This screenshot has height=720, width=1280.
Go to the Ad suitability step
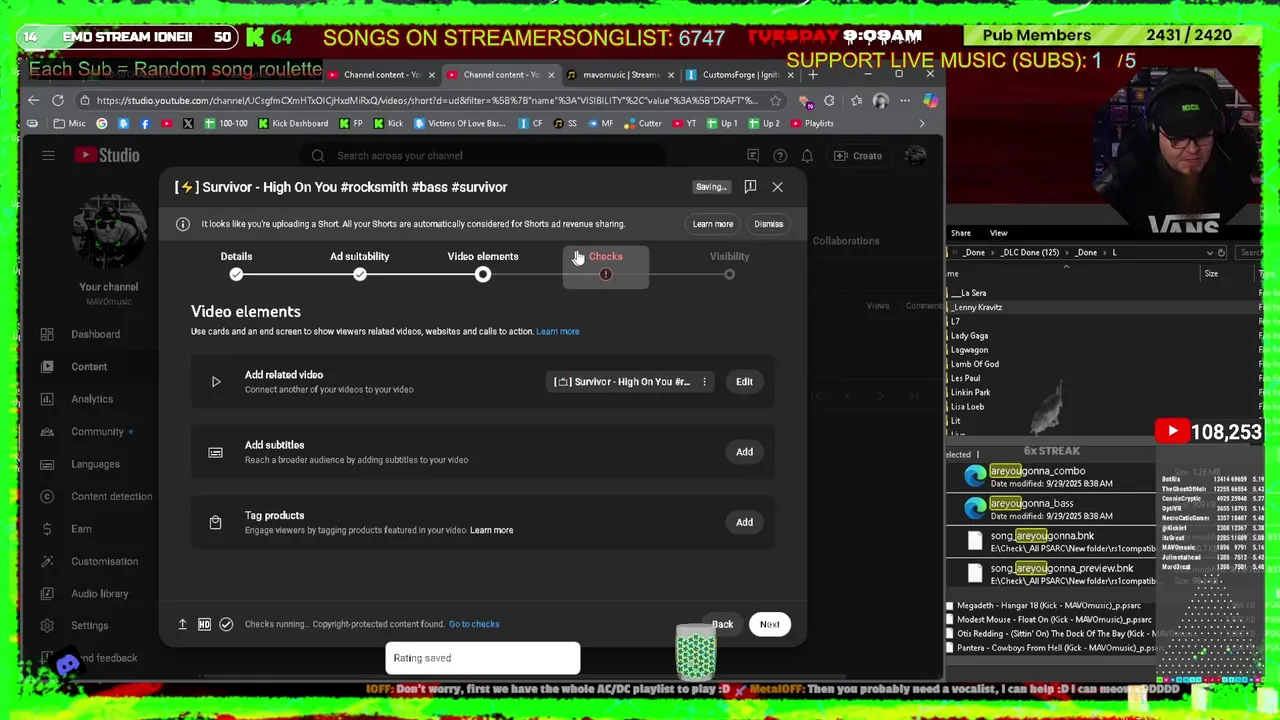(359, 265)
